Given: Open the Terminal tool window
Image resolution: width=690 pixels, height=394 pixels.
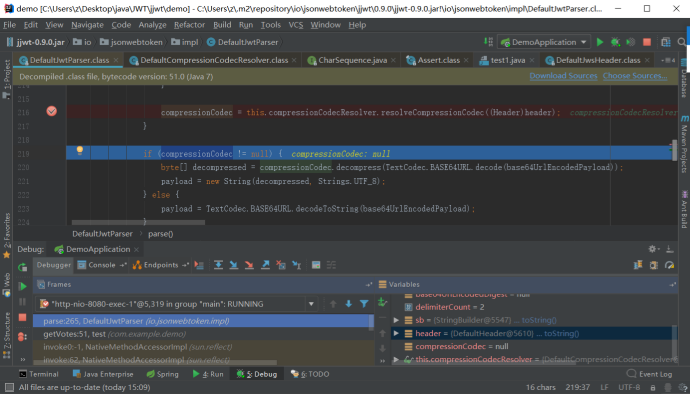Looking at the screenshot, I should 39,374.
